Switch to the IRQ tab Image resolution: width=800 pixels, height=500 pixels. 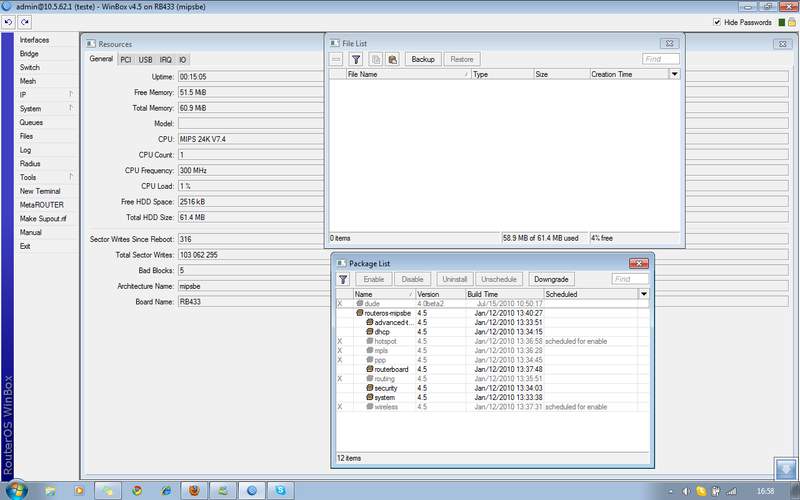pos(166,60)
